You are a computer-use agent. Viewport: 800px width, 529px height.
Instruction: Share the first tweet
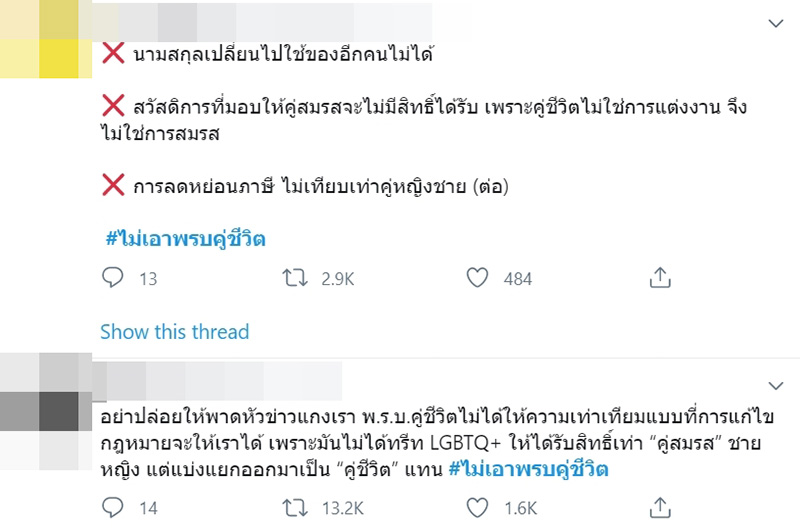point(660,279)
